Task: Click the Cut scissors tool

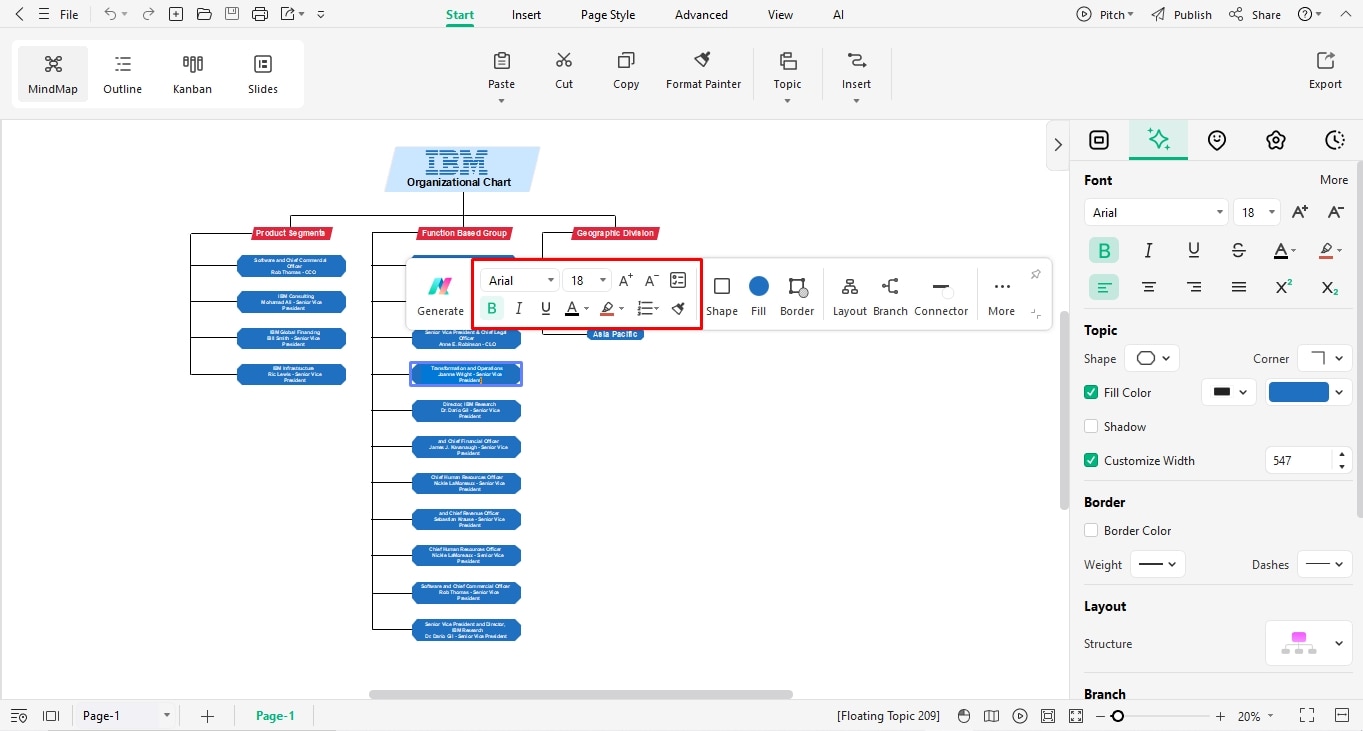Action: click(564, 71)
